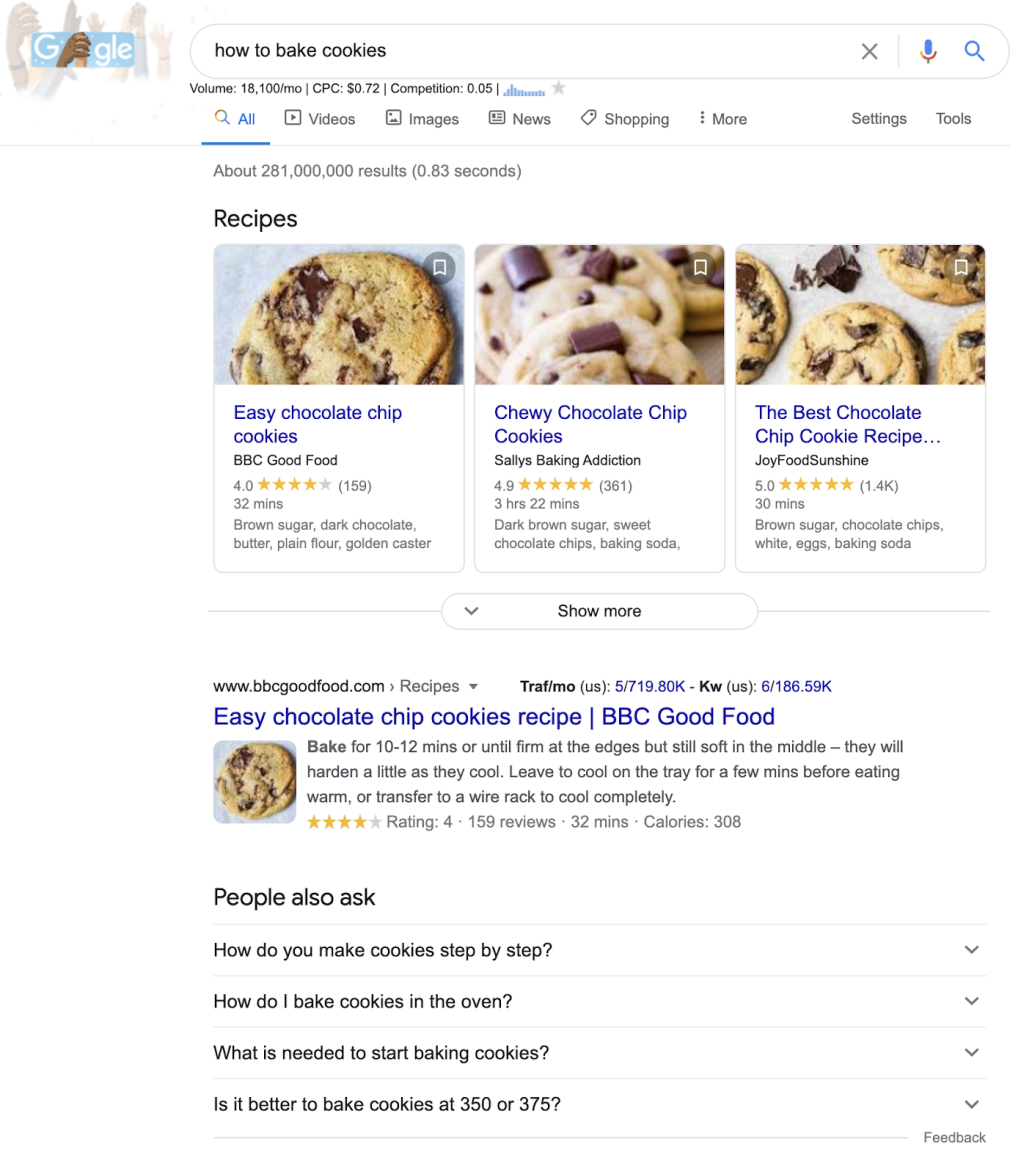Click the Google doodle logo
The width and height of the screenshot is (1010, 1174).
click(x=83, y=48)
